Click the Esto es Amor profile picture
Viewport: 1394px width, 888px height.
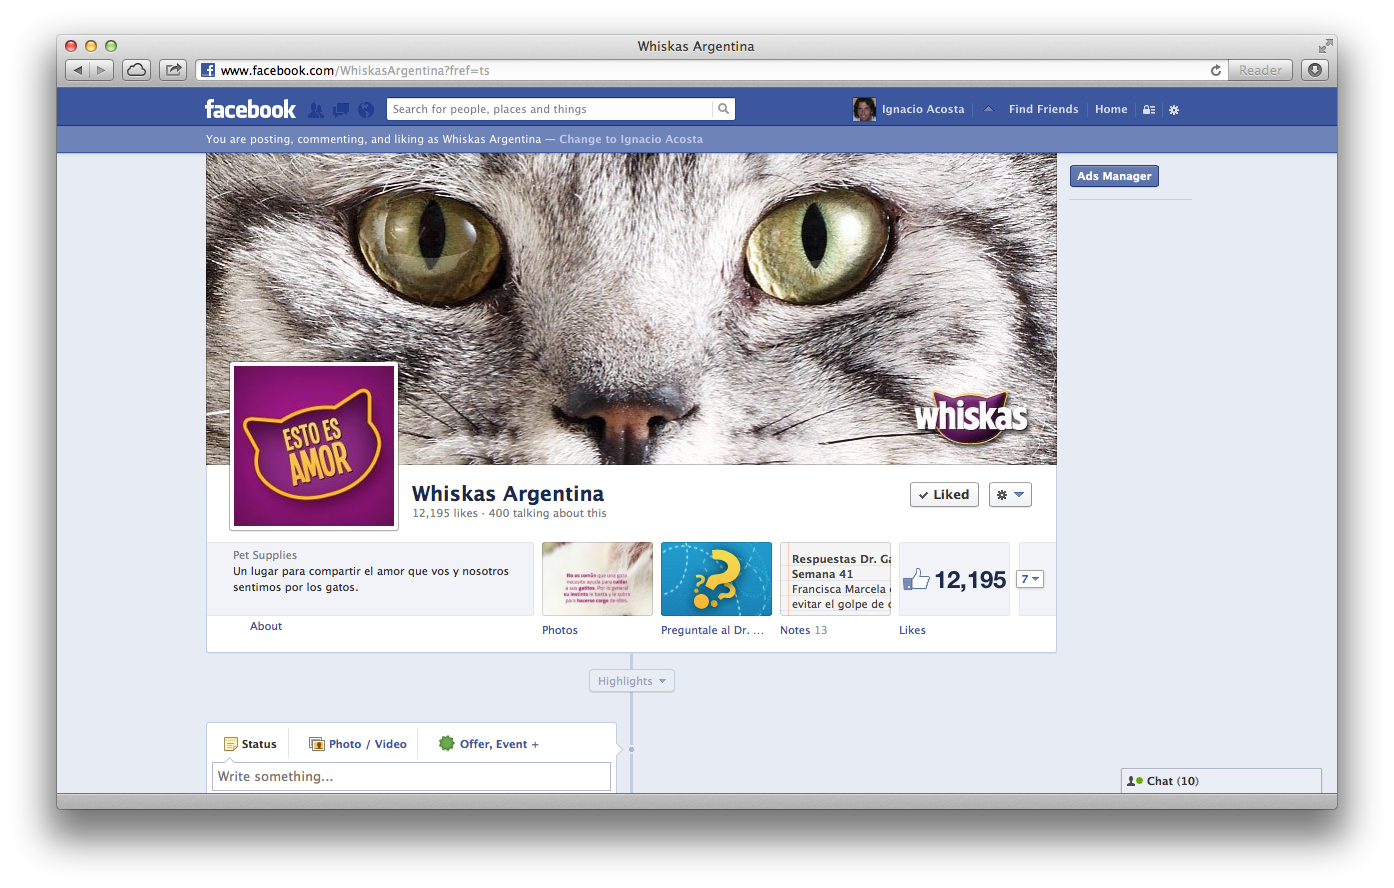314,446
